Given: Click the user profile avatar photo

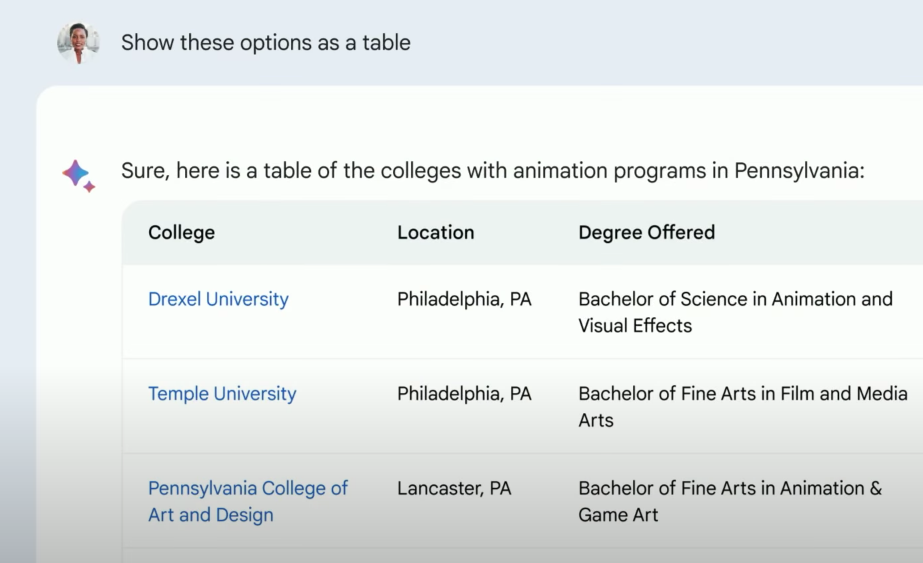Looking at the screenshot, I should click(x=78, y=42).
